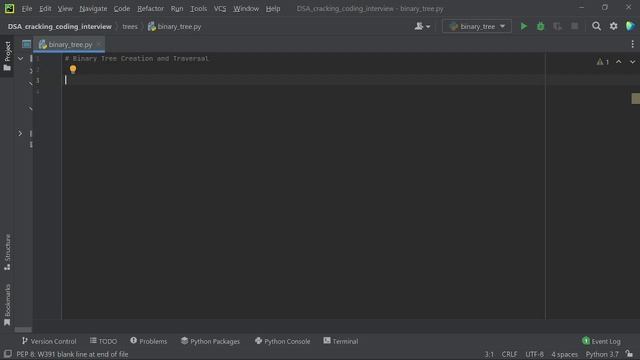This screenshot has height=360, width=640.
Task: Open the Code menu
Action: (x=122, y=9)
